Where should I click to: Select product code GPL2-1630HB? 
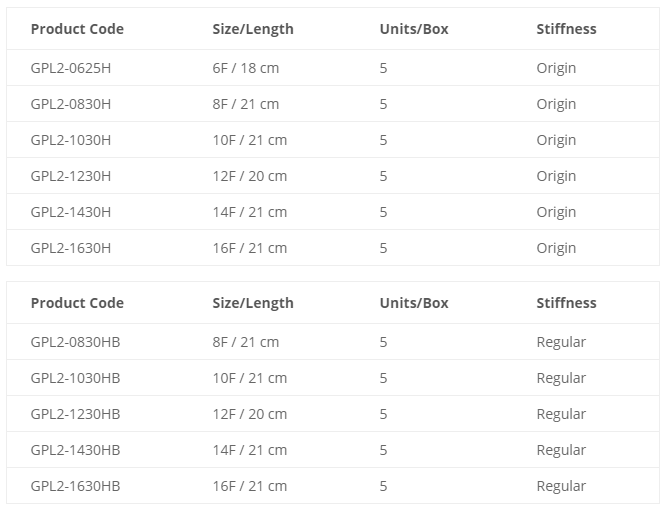[75, 486]
